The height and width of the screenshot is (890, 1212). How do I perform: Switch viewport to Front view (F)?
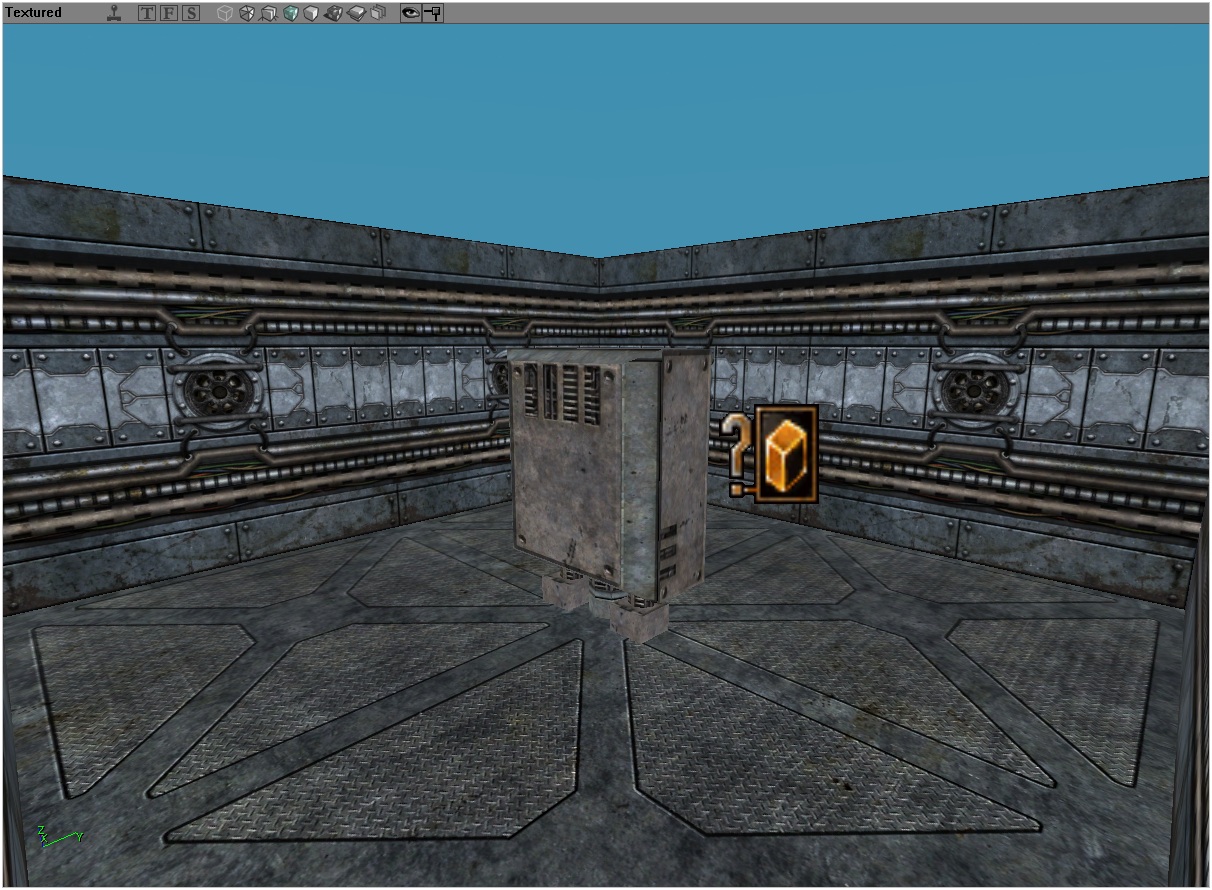click(x=168, y=14)
